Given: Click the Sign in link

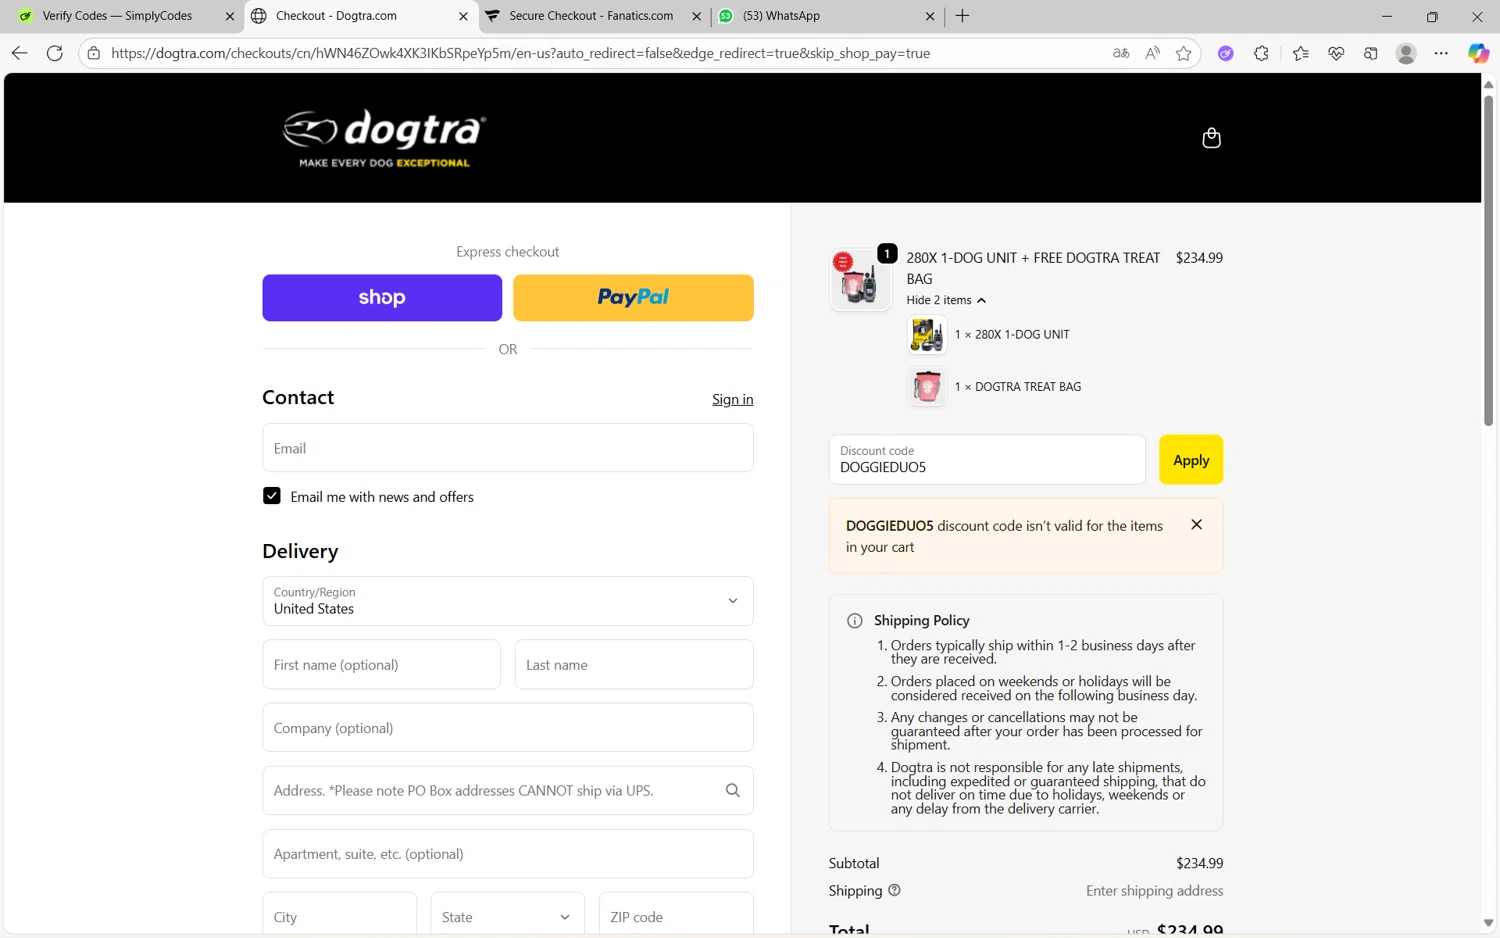Looking at the screenshot, I should 732,399.
